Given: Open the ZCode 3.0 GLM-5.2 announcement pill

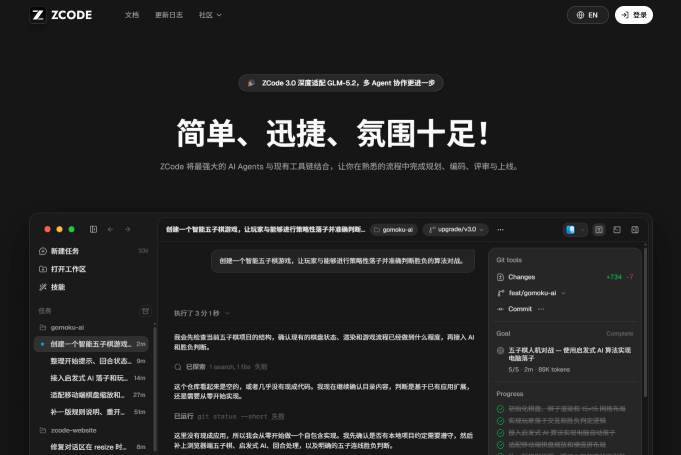Looking at the screenshot, I should pyautogui.click(x=340, y=83).
